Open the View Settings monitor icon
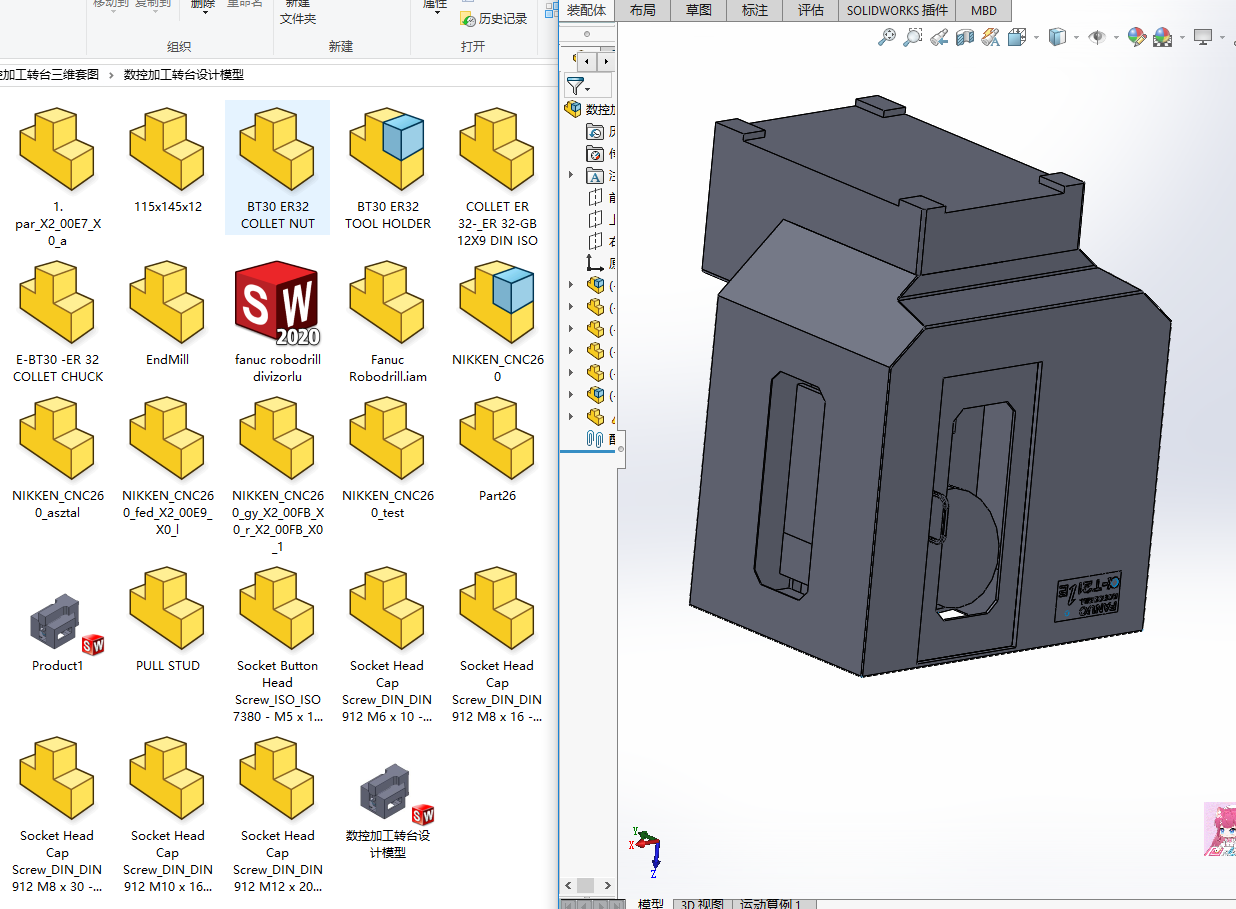This screenshot has width=1236, height=909. (1203, 37)
